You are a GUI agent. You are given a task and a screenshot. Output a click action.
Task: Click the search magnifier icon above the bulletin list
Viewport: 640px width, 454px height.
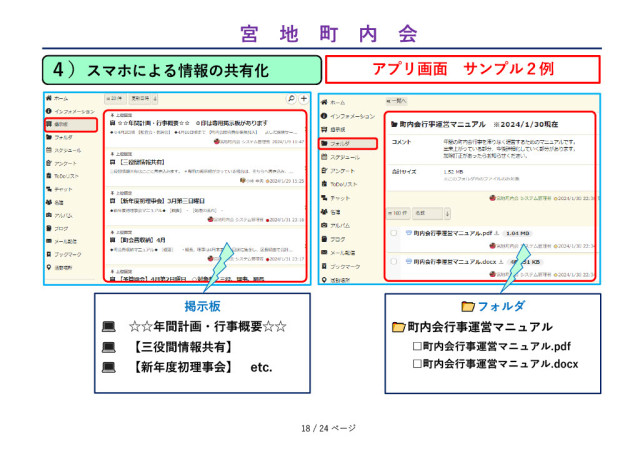pyautogui.click(x=290, y=99)
